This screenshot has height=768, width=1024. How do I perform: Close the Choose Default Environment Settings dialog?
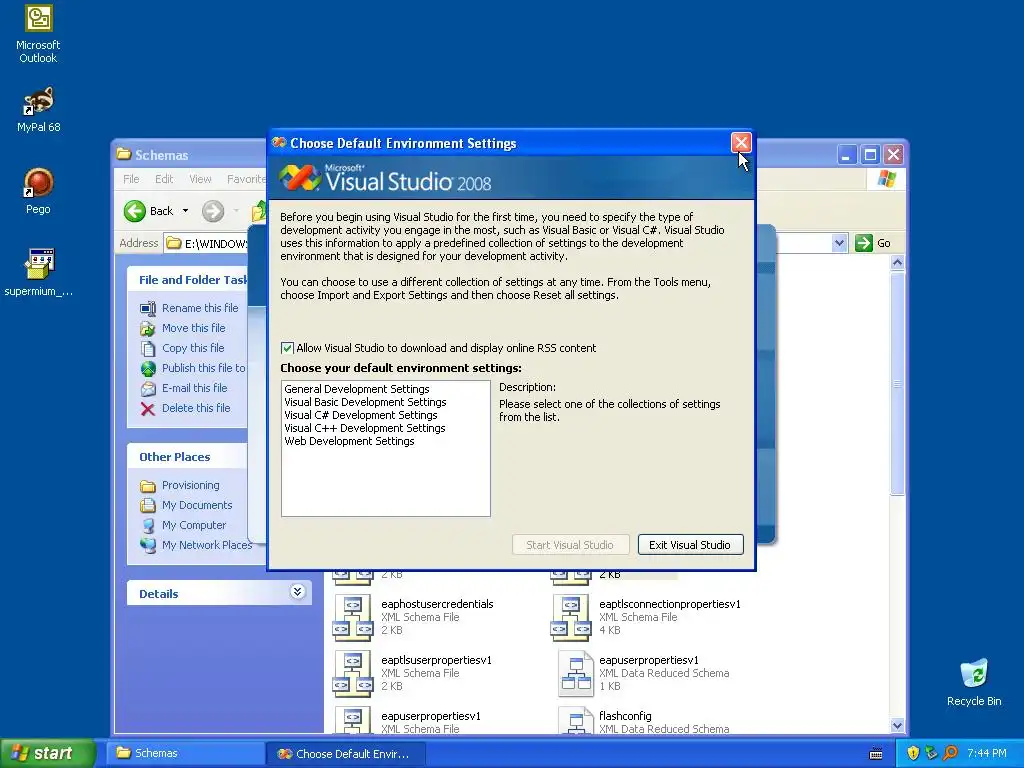[741, 142]
